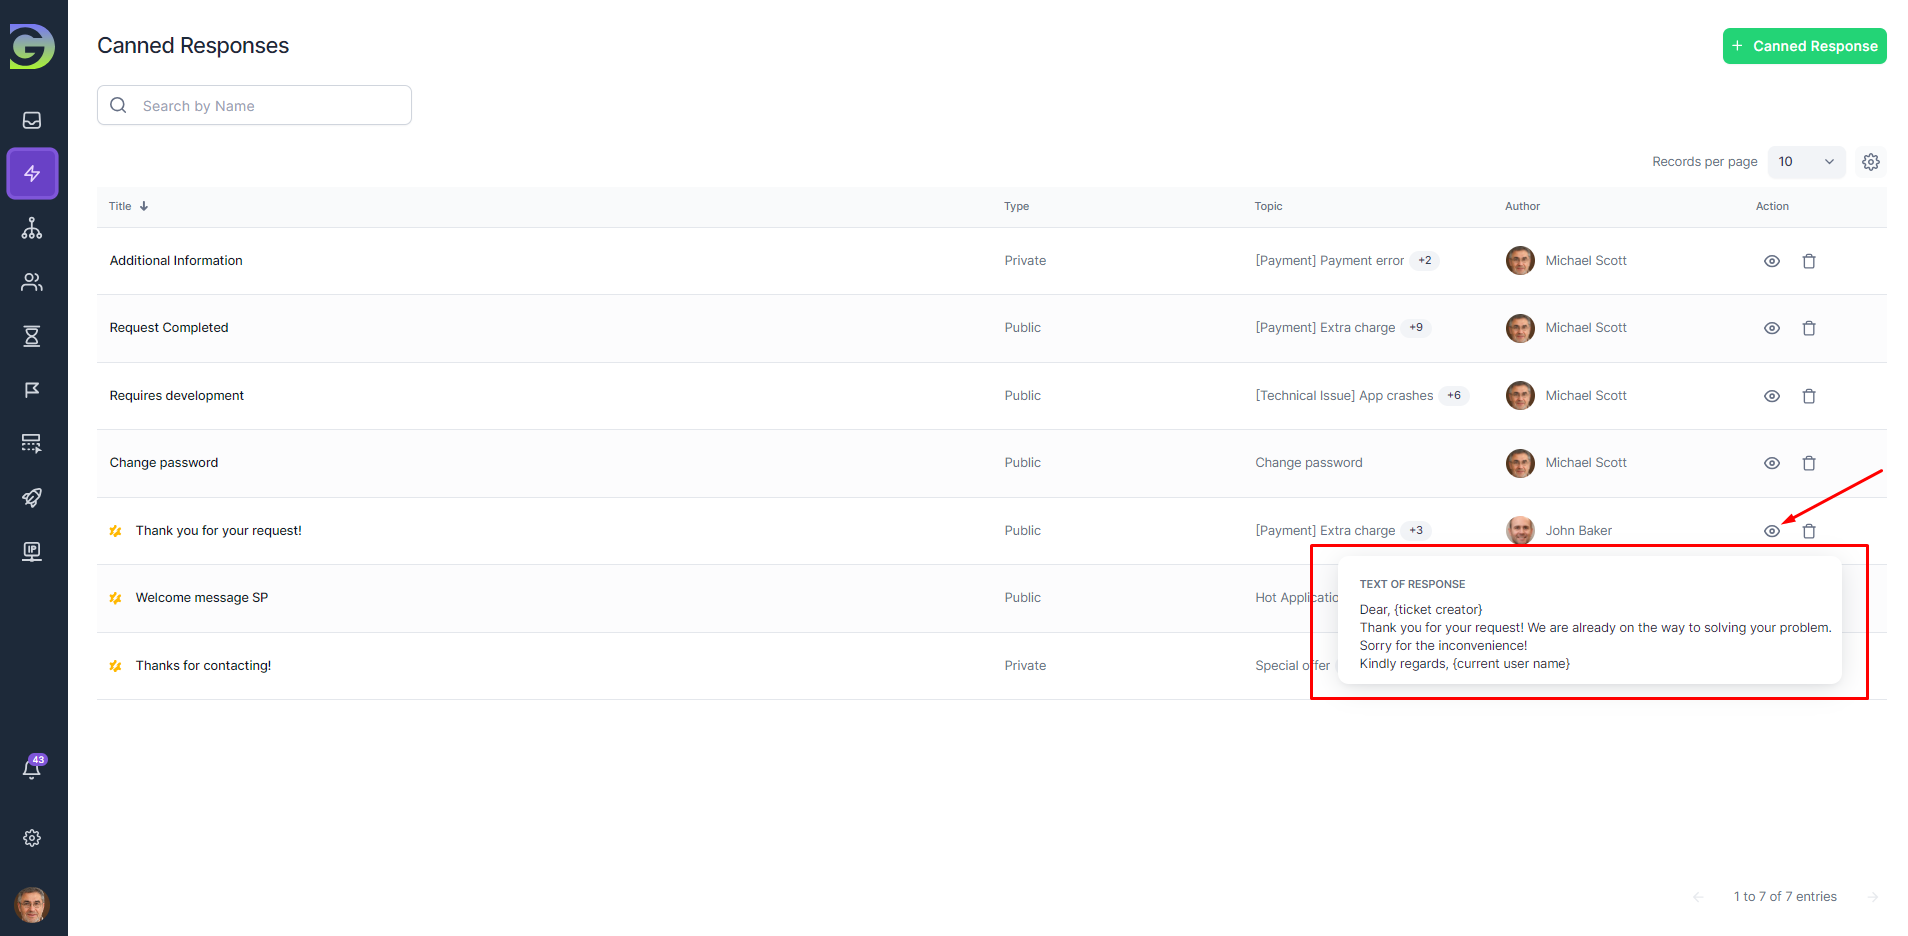Click the green Canned Response button
Image resolution: width=1908 pixels, height=936 pixels.
[1804, 46]
